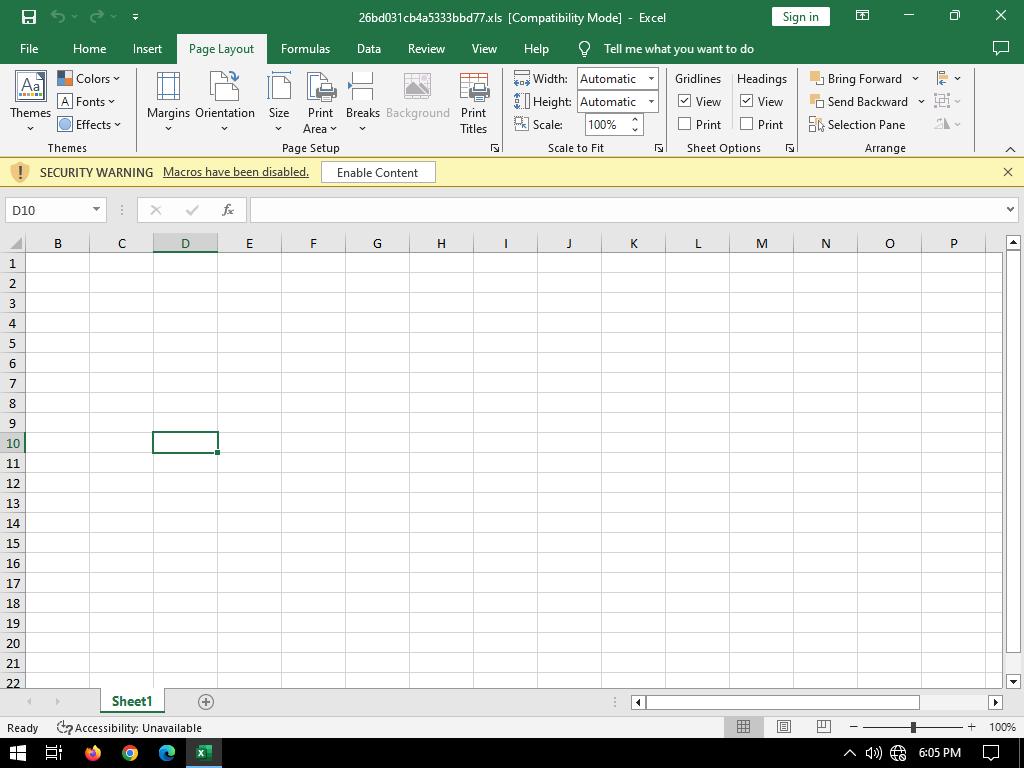Enable the Headings Print checkbox
The height and width of the screenshot is (768, 1024).
click(747, 124)
